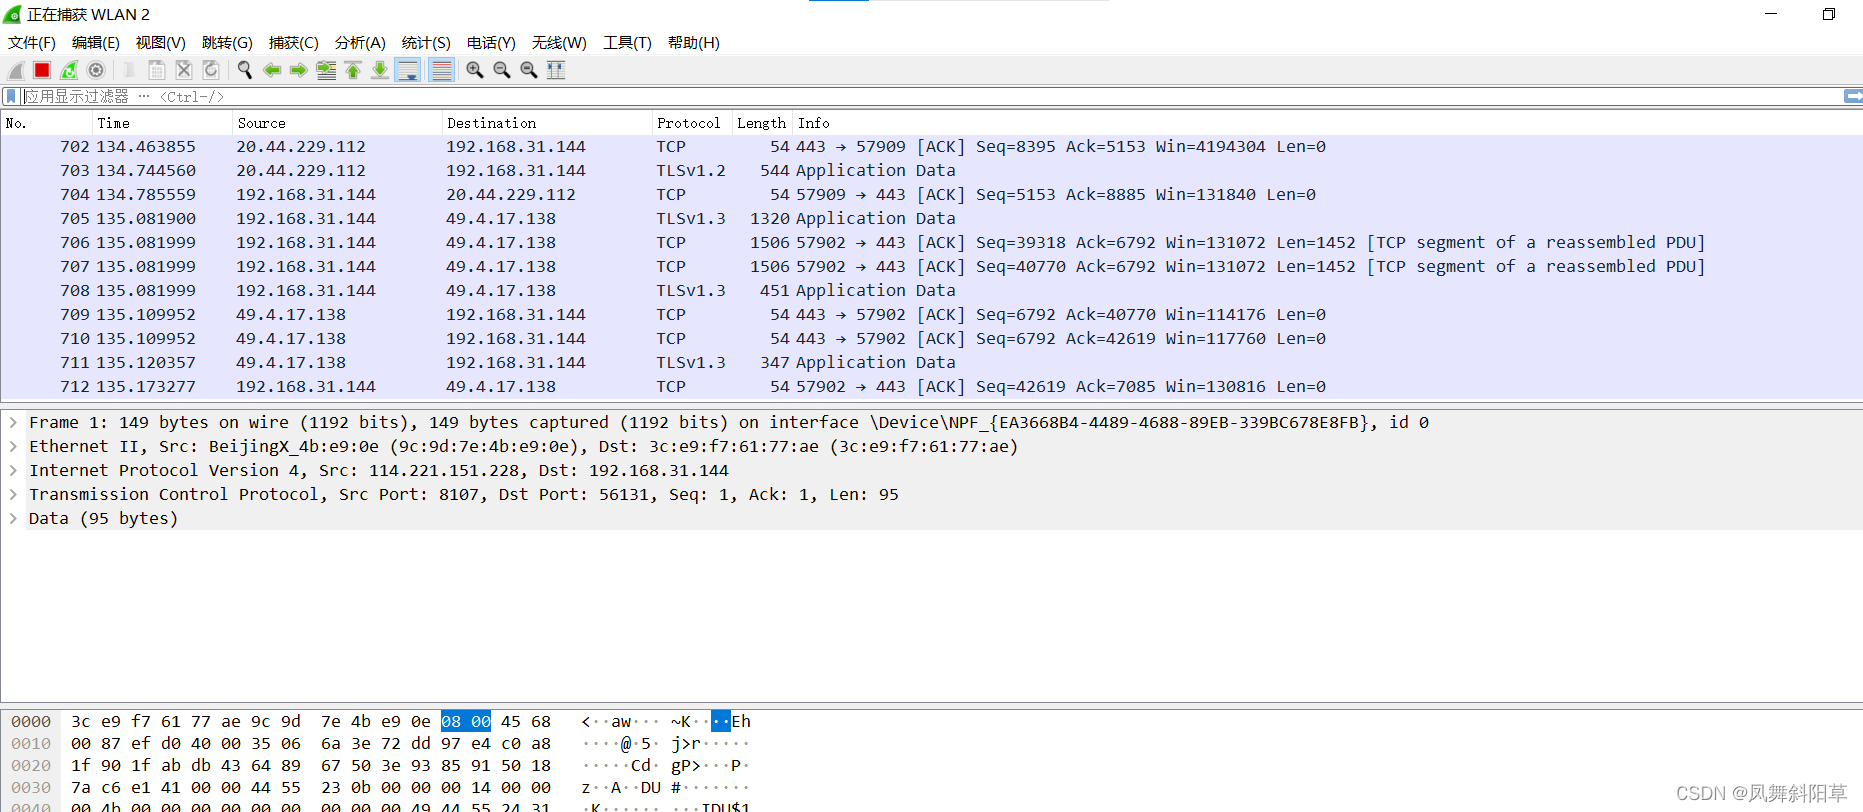This screenshot has height=812, width=1863.
Task: Select packet 710 with Ack=42619
Action: coord(931,338)
